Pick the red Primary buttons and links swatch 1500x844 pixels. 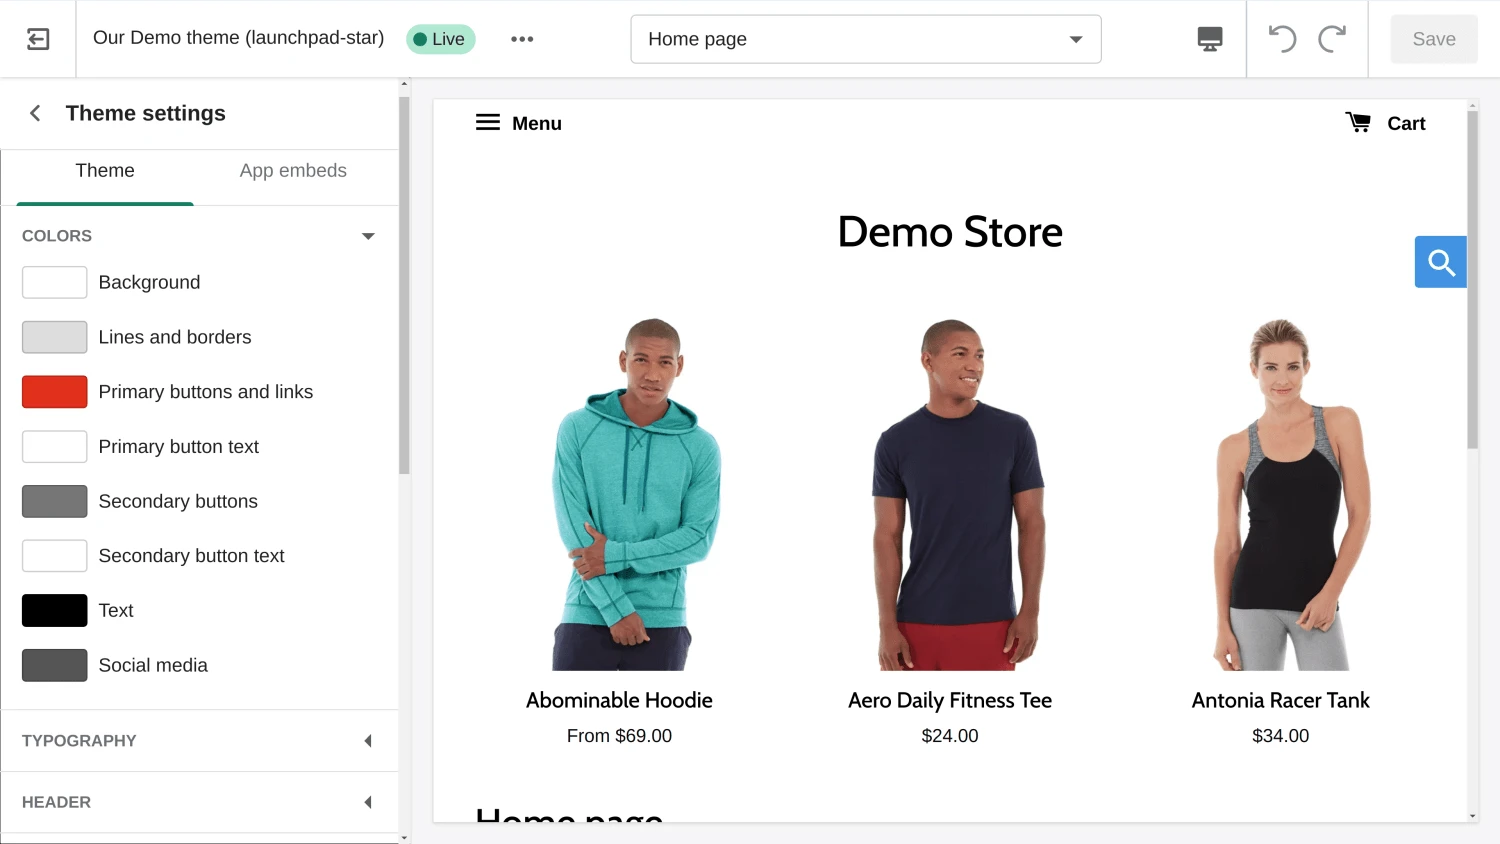[55, 392]
